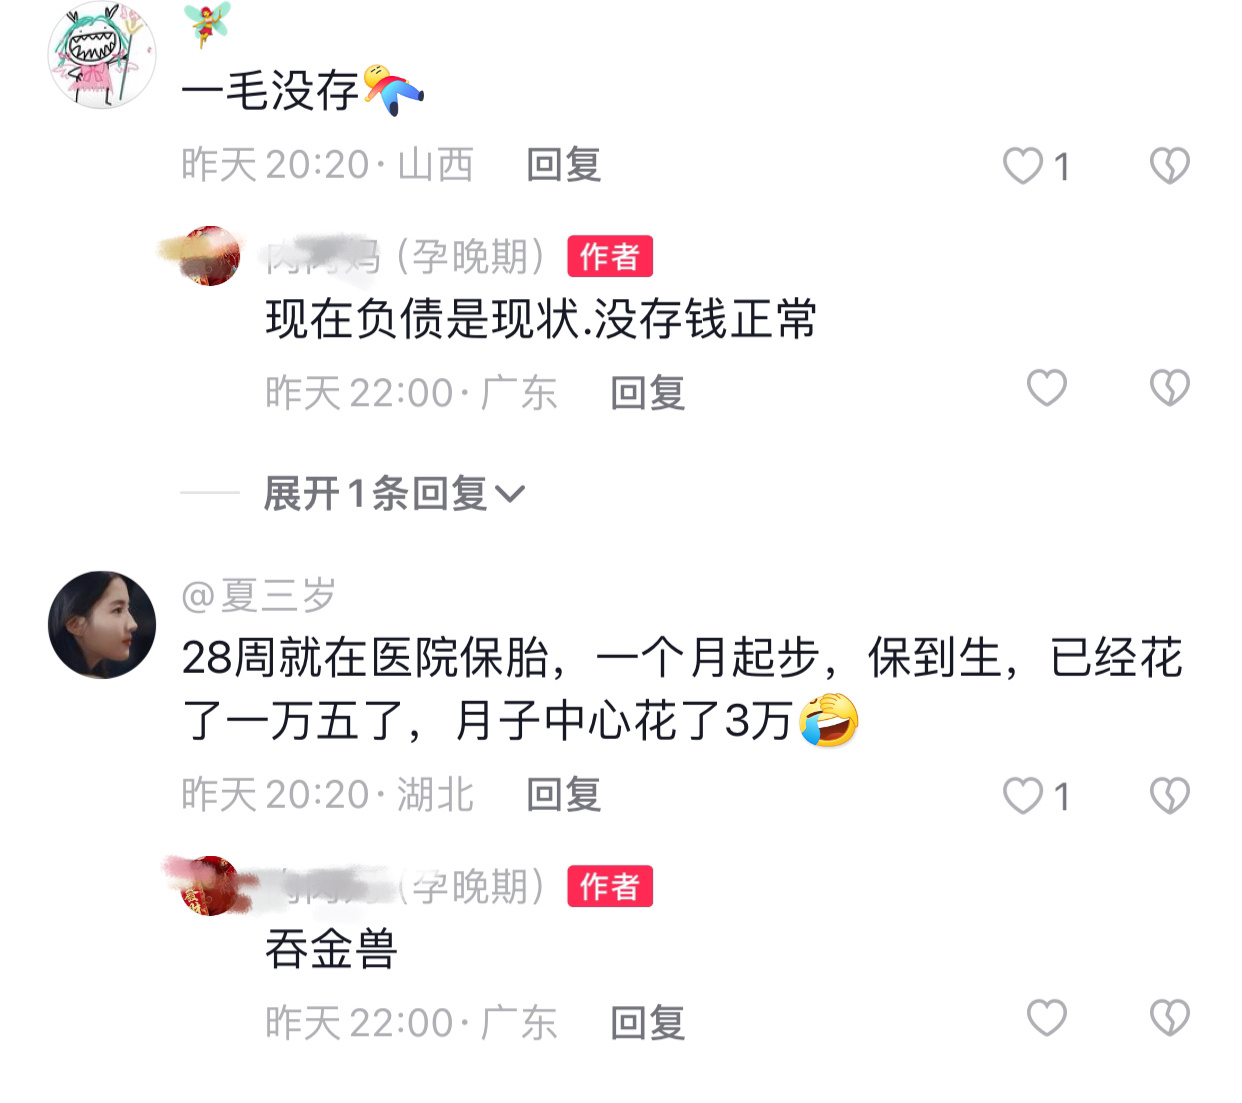The image size is (1242, 1103).
Task: Like the 夏三岁 comment about 月子中心
Action: click(1023, 796)
